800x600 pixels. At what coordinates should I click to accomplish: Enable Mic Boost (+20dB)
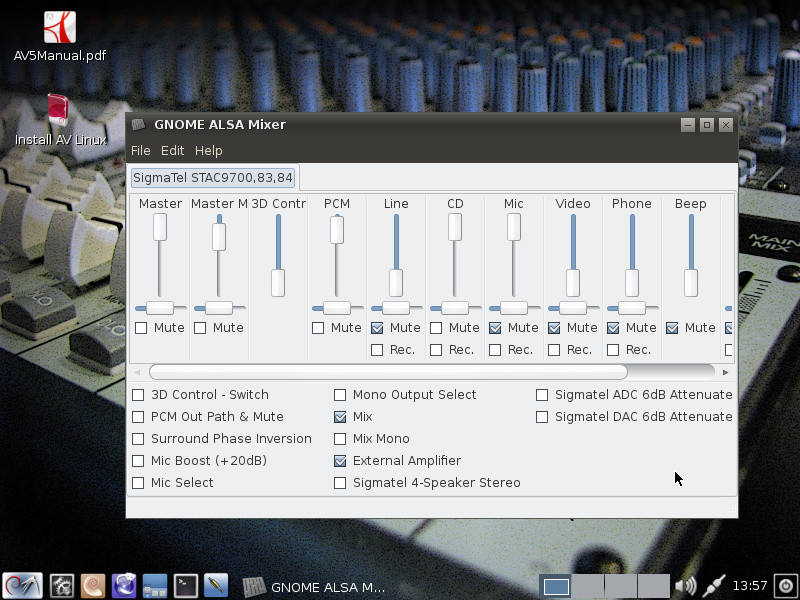pos(139,461)
